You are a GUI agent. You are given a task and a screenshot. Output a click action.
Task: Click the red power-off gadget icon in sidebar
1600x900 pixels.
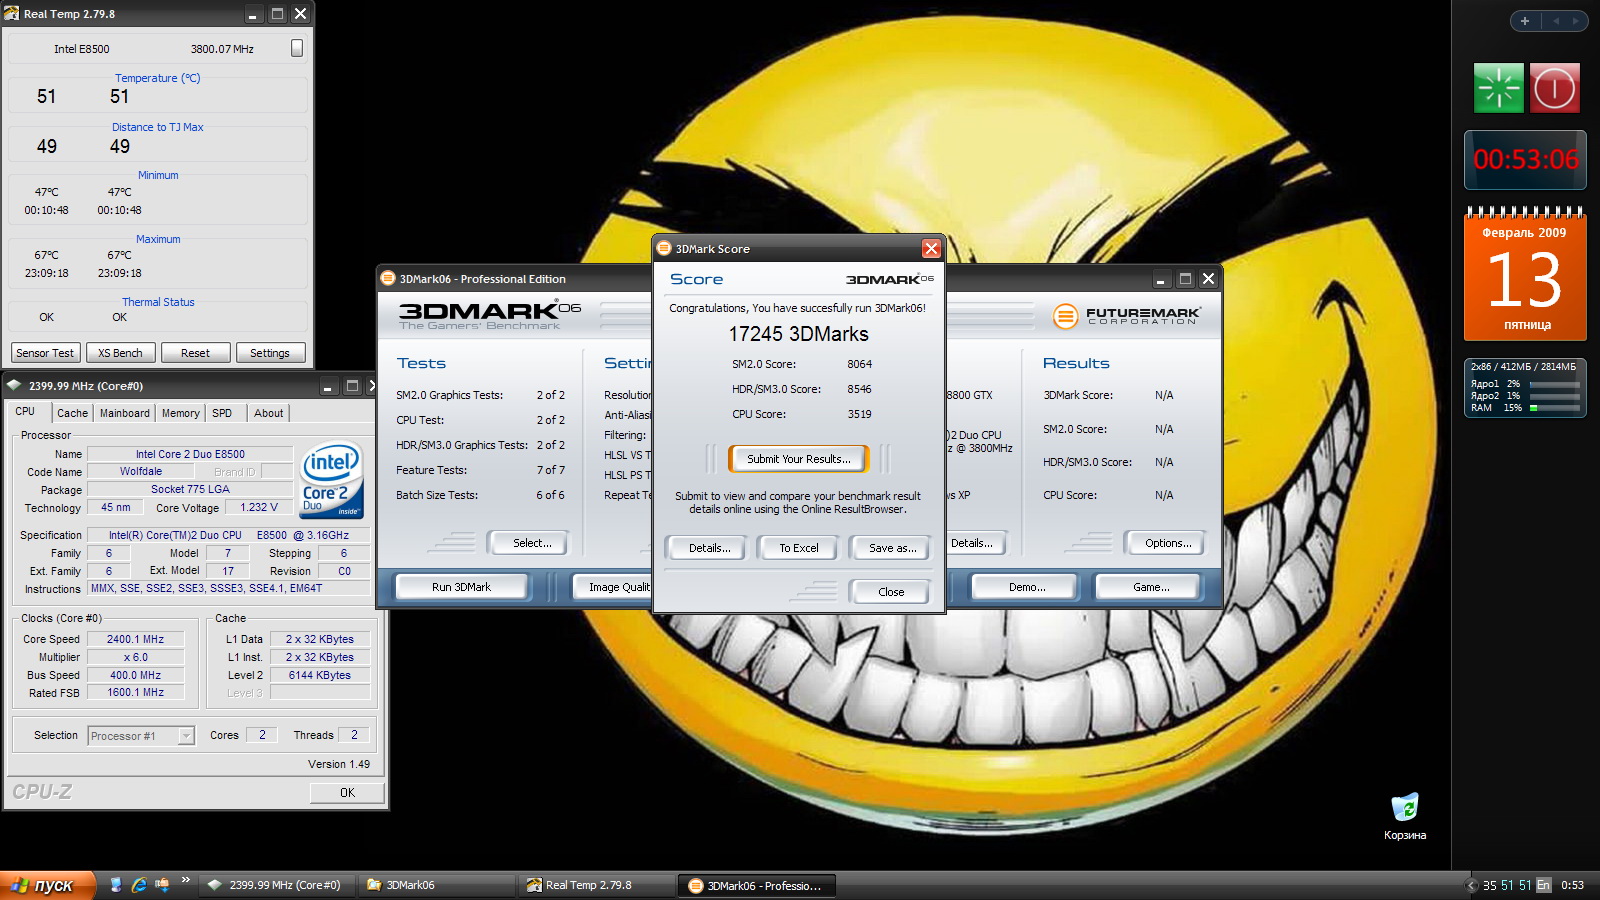tap(1554, 88)
